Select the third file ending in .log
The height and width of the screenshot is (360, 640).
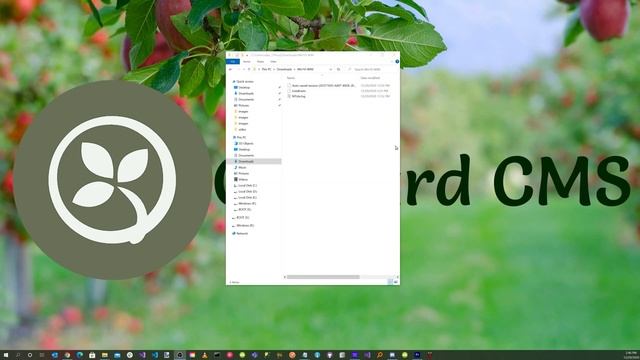tap(298, 96)
